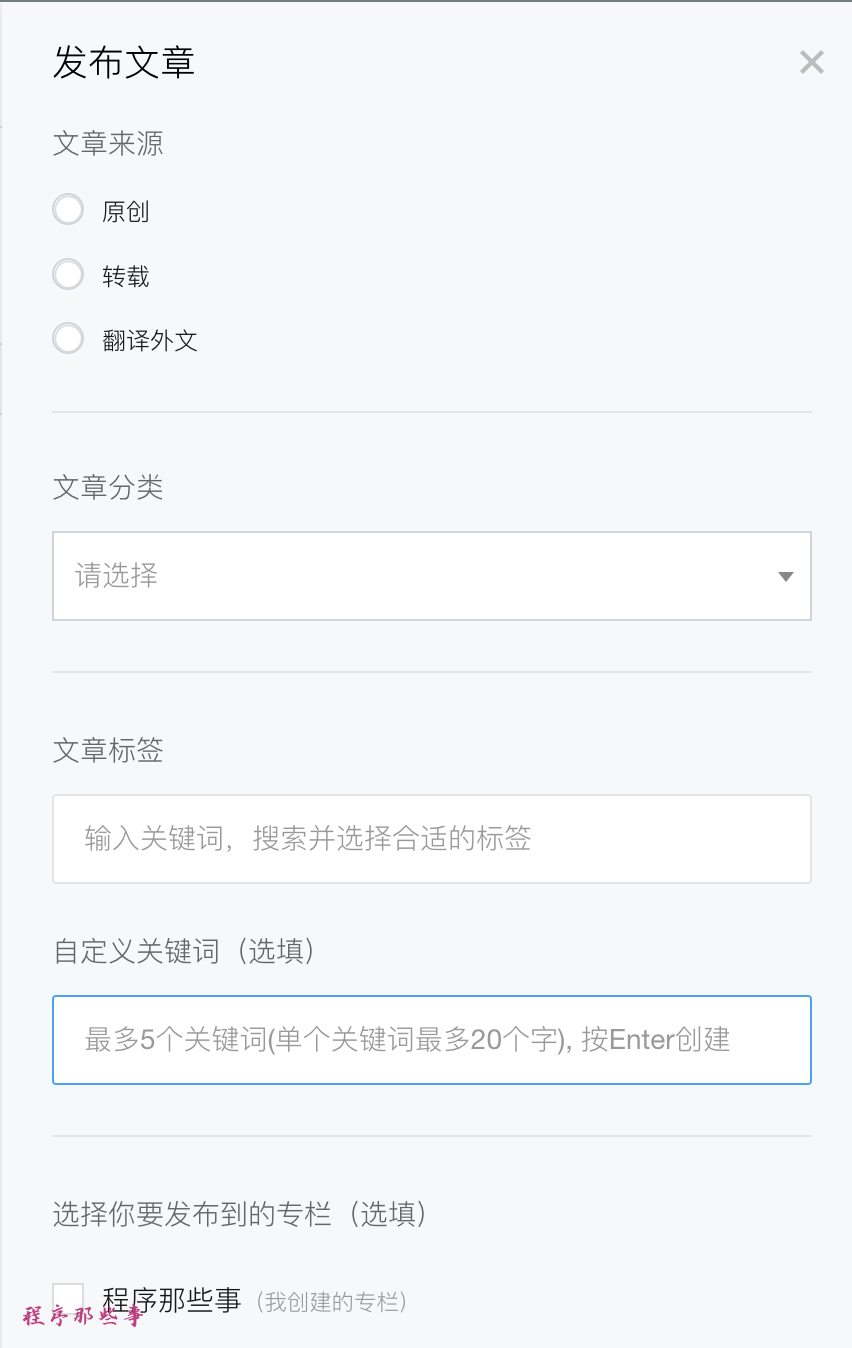Screen dimensions: 852x1348
Task: Click the 选择你要发布到的专栏 section heading
Action: tap(240, 1214)
